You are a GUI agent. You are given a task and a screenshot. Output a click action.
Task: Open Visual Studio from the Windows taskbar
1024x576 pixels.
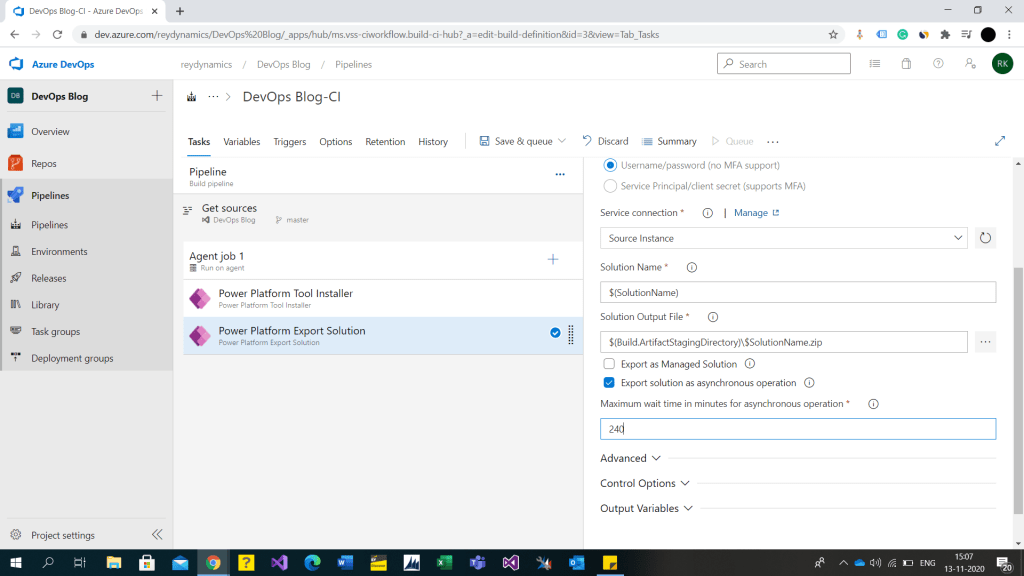coord(279,562)
